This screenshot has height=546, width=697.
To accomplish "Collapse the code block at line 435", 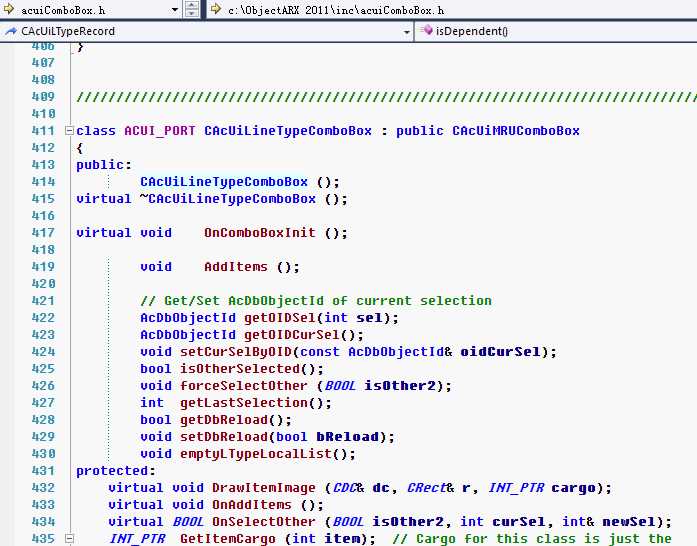I will (x=69, y=538).
